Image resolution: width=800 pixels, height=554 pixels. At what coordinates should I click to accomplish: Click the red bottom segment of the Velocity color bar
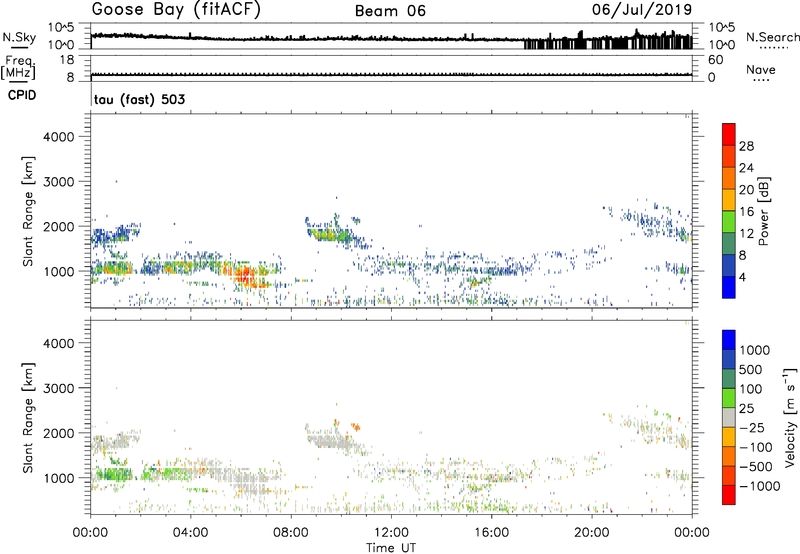tap(729, 495)
